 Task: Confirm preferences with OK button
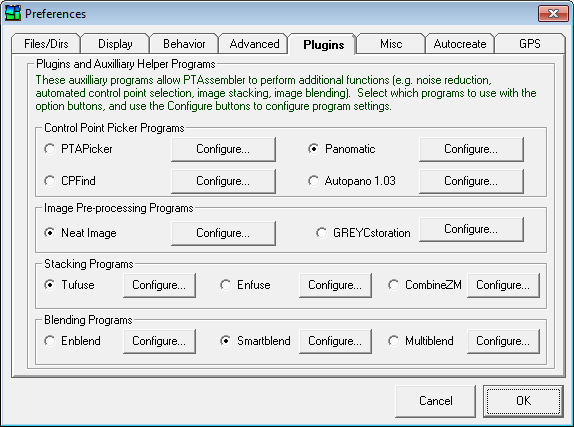[x=523, y=401]
